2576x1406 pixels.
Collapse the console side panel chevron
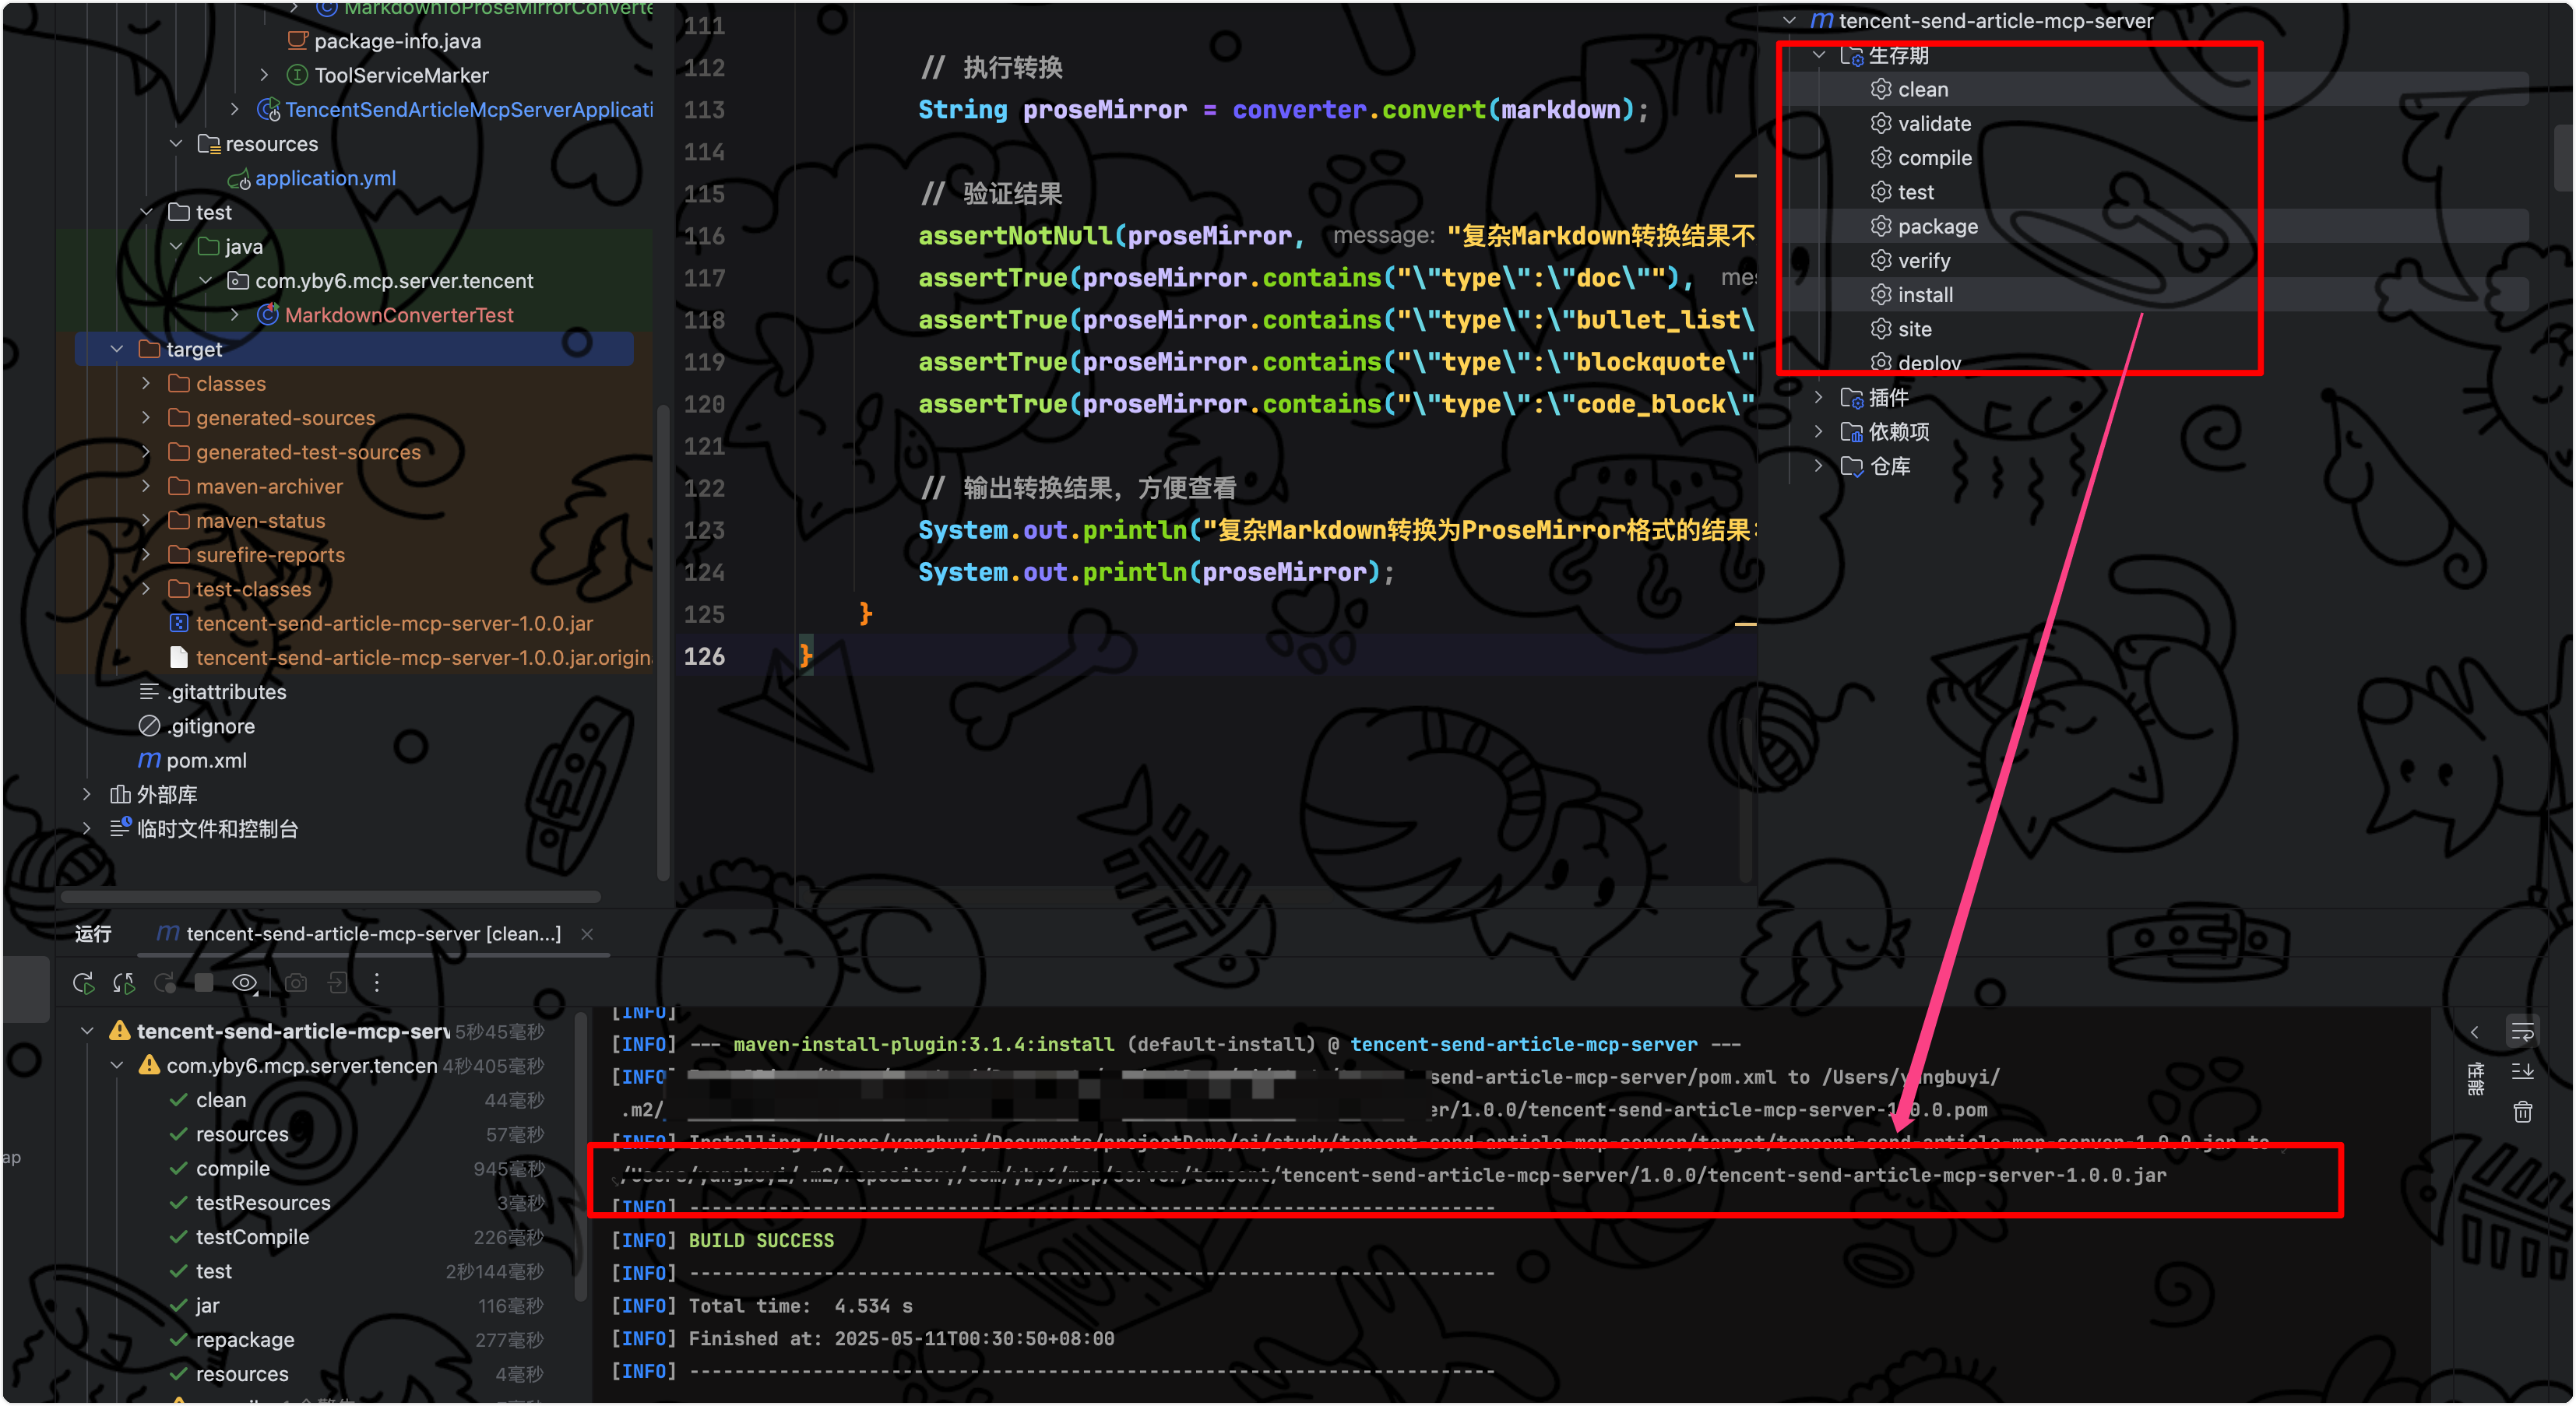coord(2474,1032)
